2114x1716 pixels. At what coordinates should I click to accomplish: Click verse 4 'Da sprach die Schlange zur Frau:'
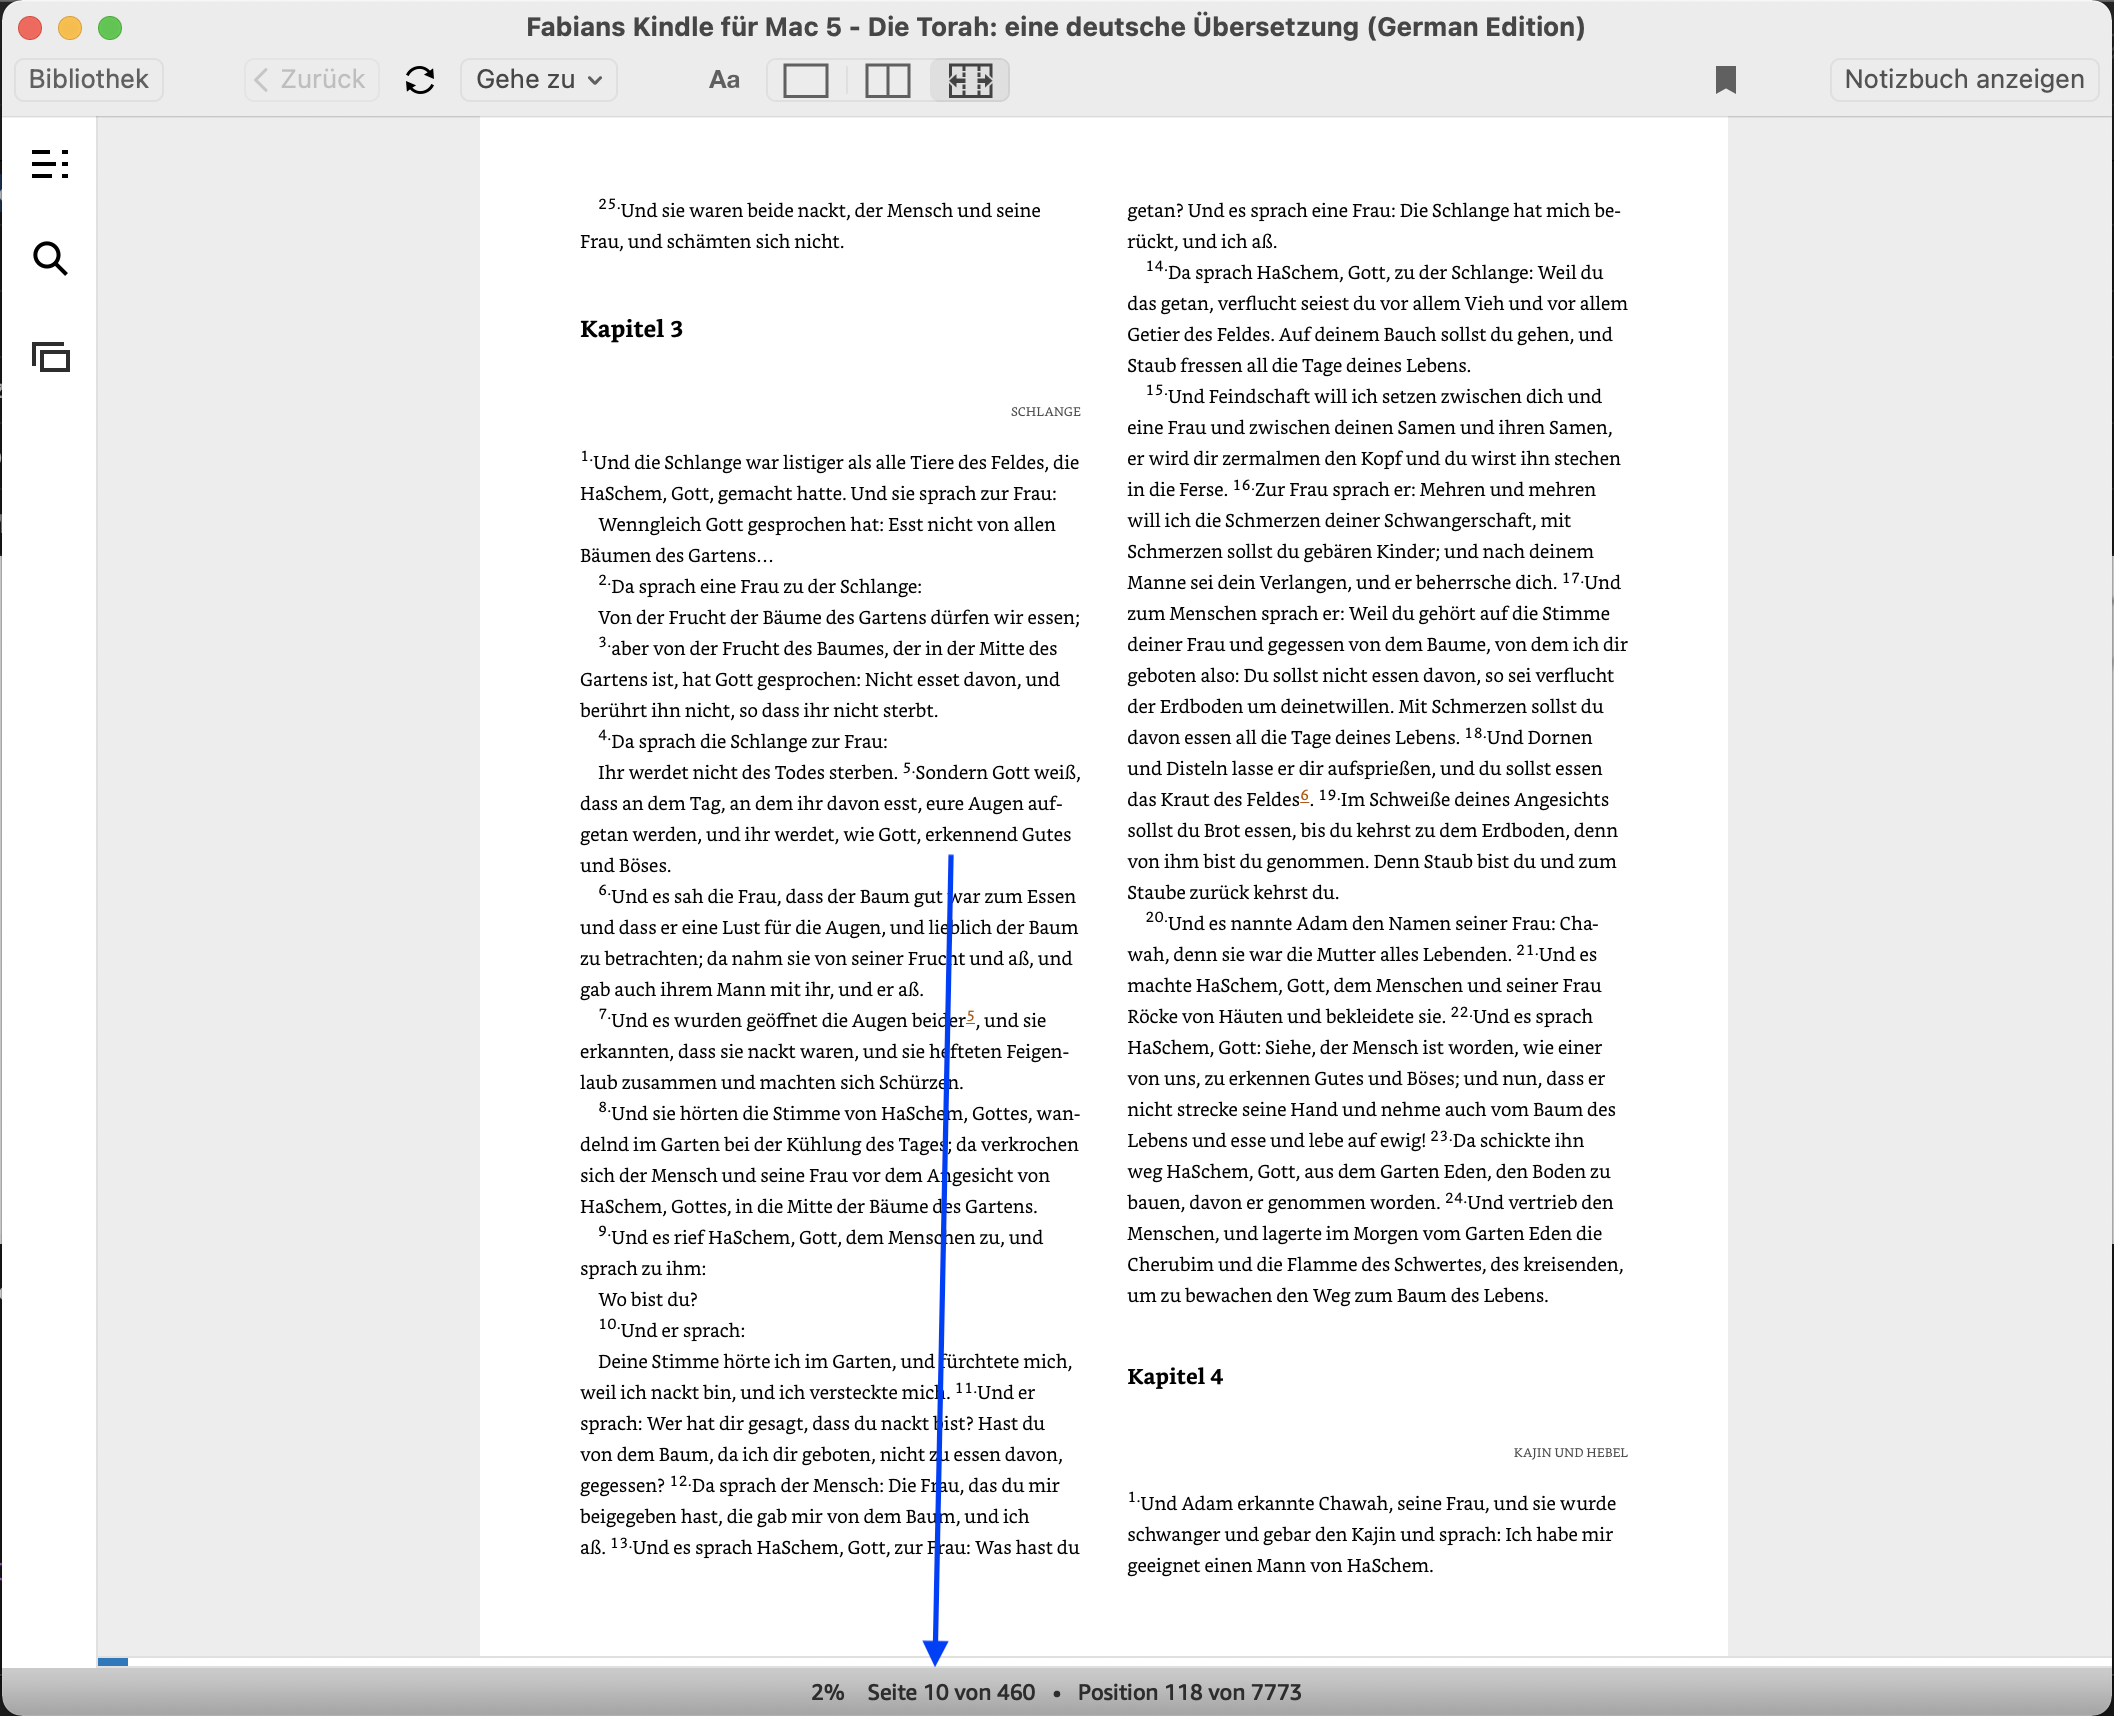(743, 740)
